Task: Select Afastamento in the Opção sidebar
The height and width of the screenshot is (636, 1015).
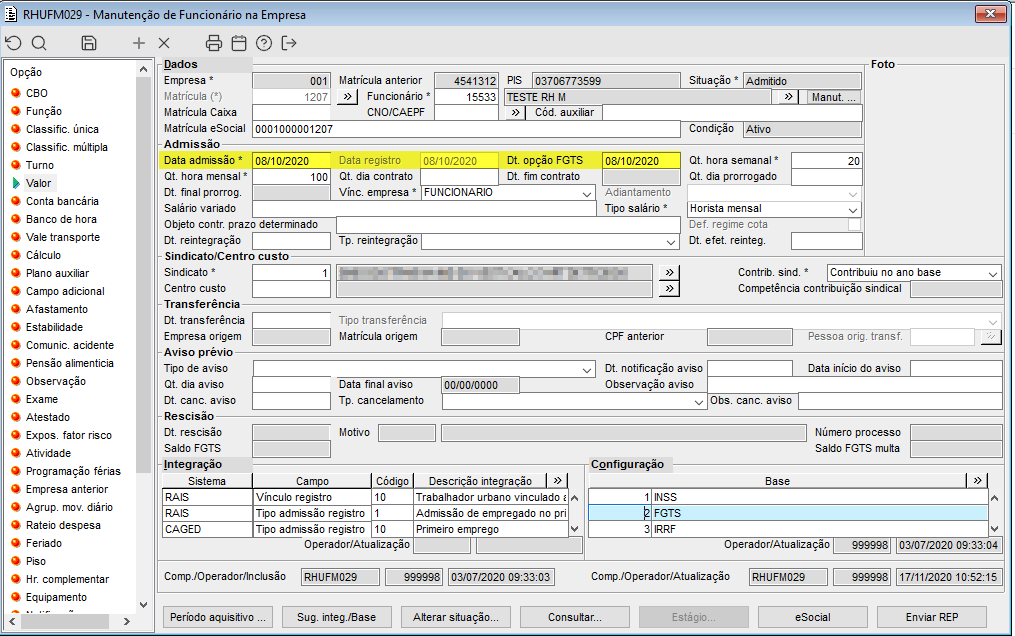Action: [x=56, y=309]
